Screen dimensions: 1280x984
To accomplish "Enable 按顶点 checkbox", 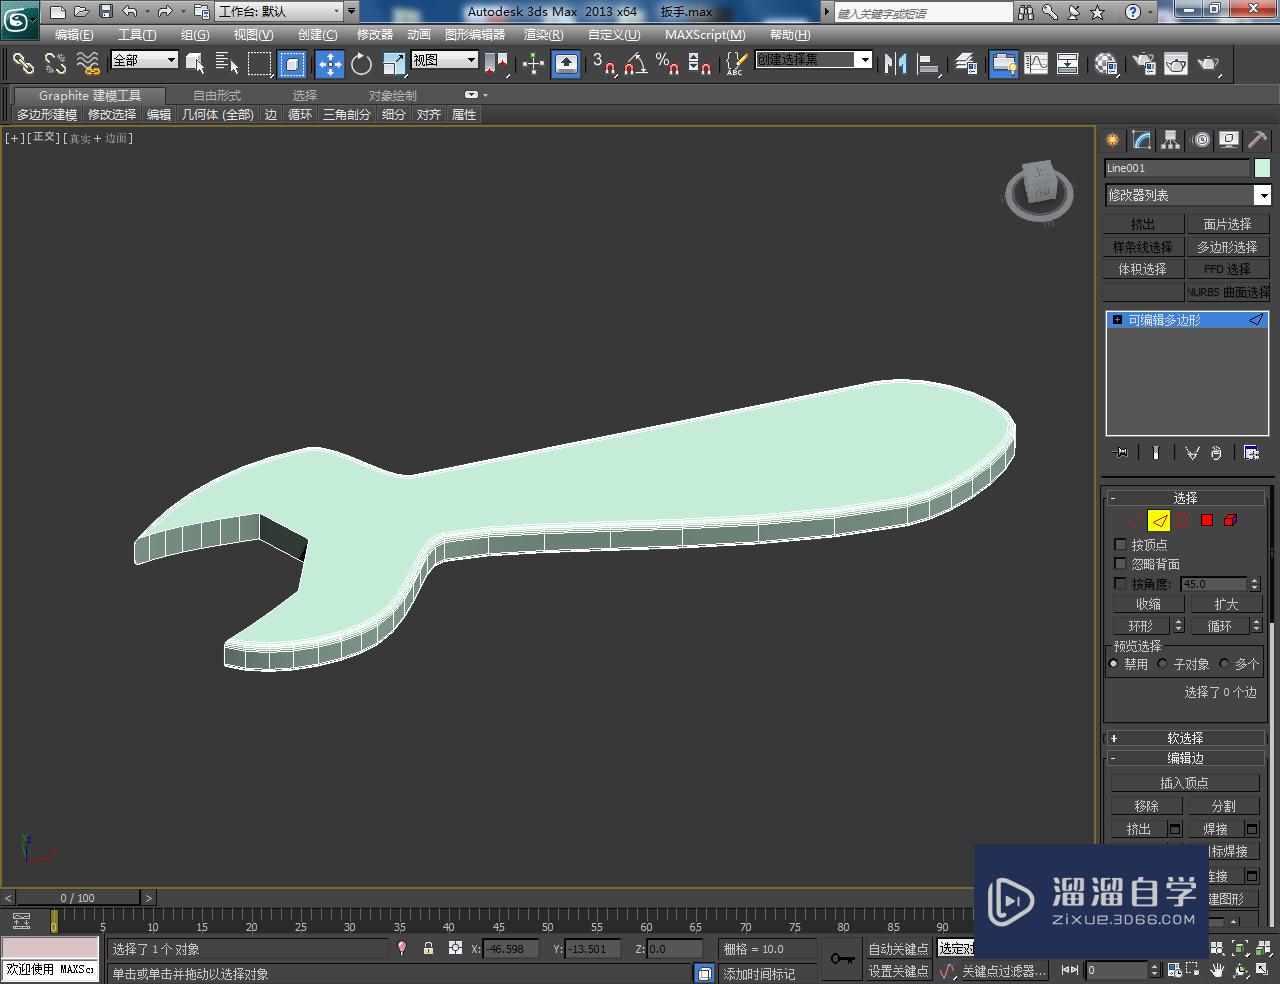I will click(1120, 545).
